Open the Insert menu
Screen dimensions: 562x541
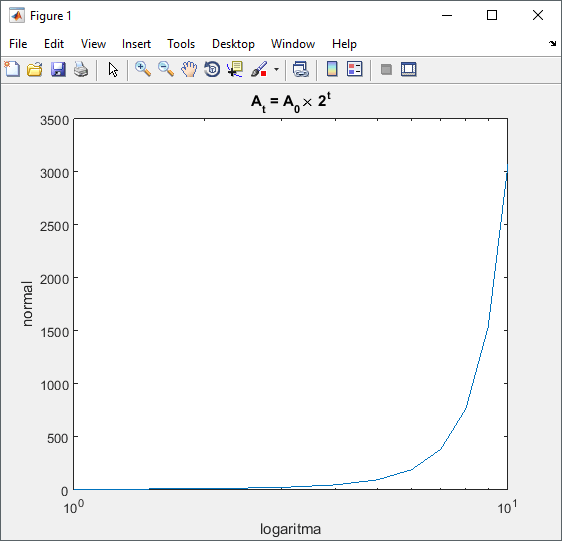[x=136, y=44]
